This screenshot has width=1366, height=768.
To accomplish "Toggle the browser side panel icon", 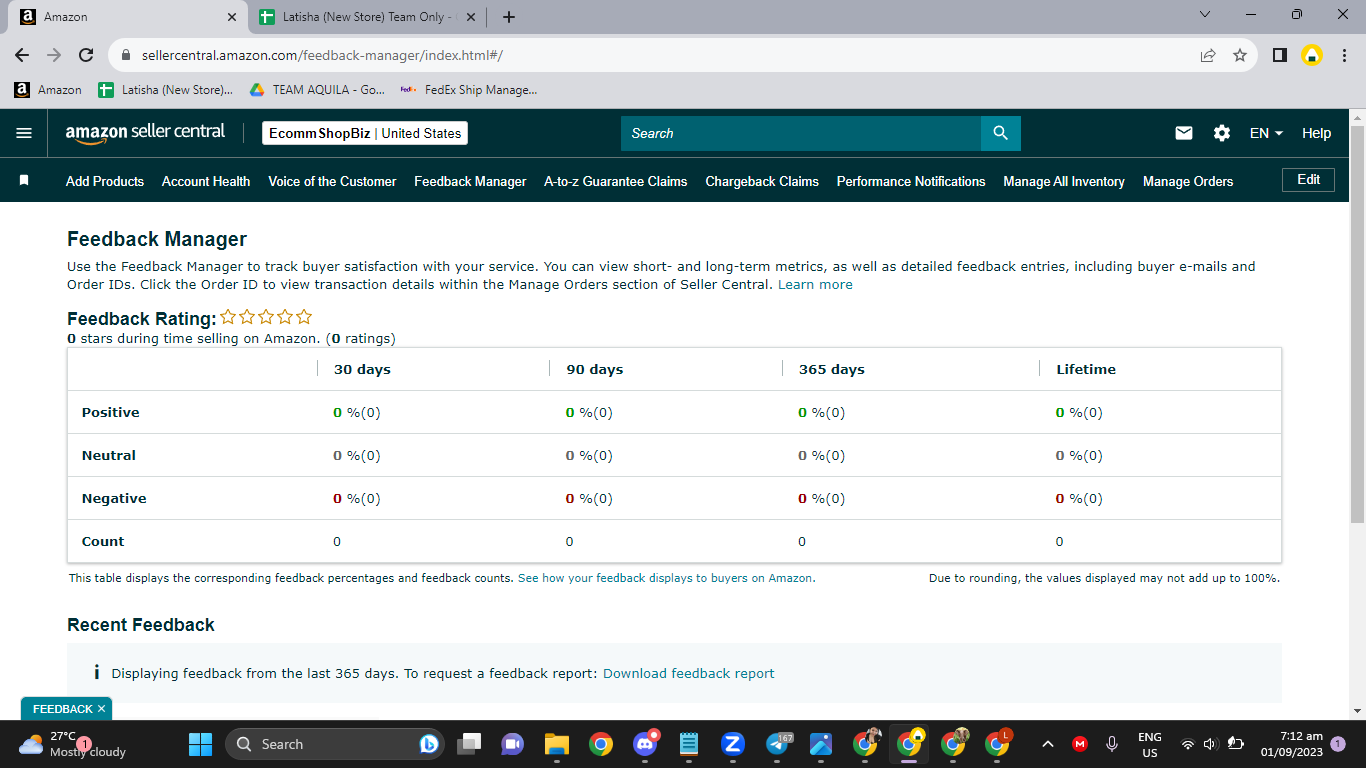I will [x=1279, y=55].
